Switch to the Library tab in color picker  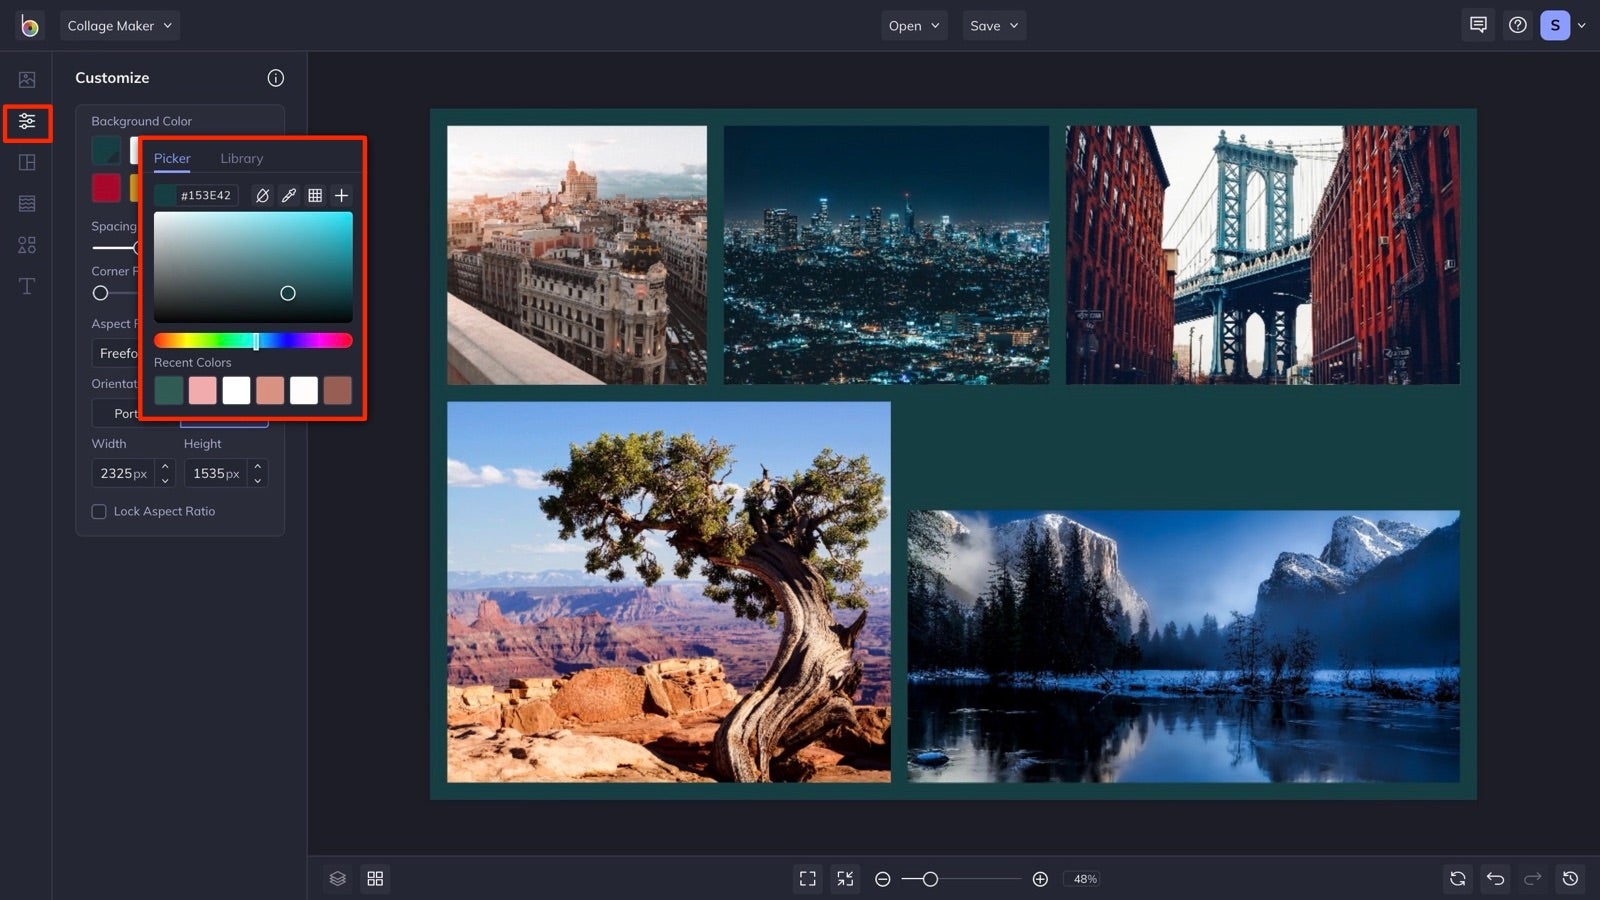[242, 158]
